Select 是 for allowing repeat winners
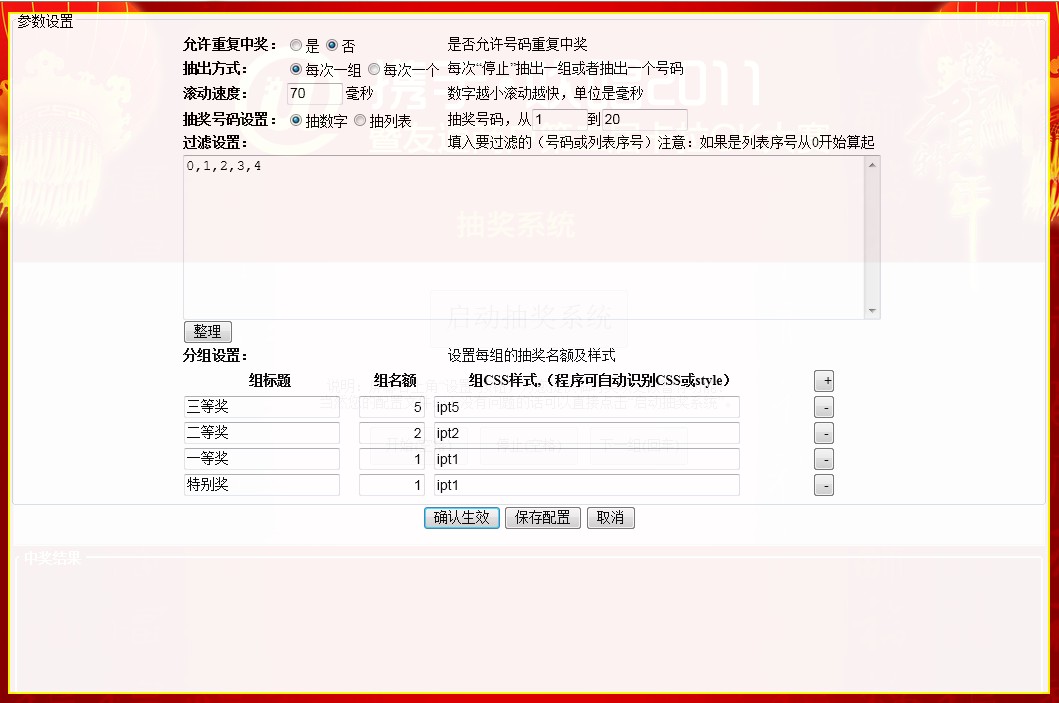 [x=296, y=45]
